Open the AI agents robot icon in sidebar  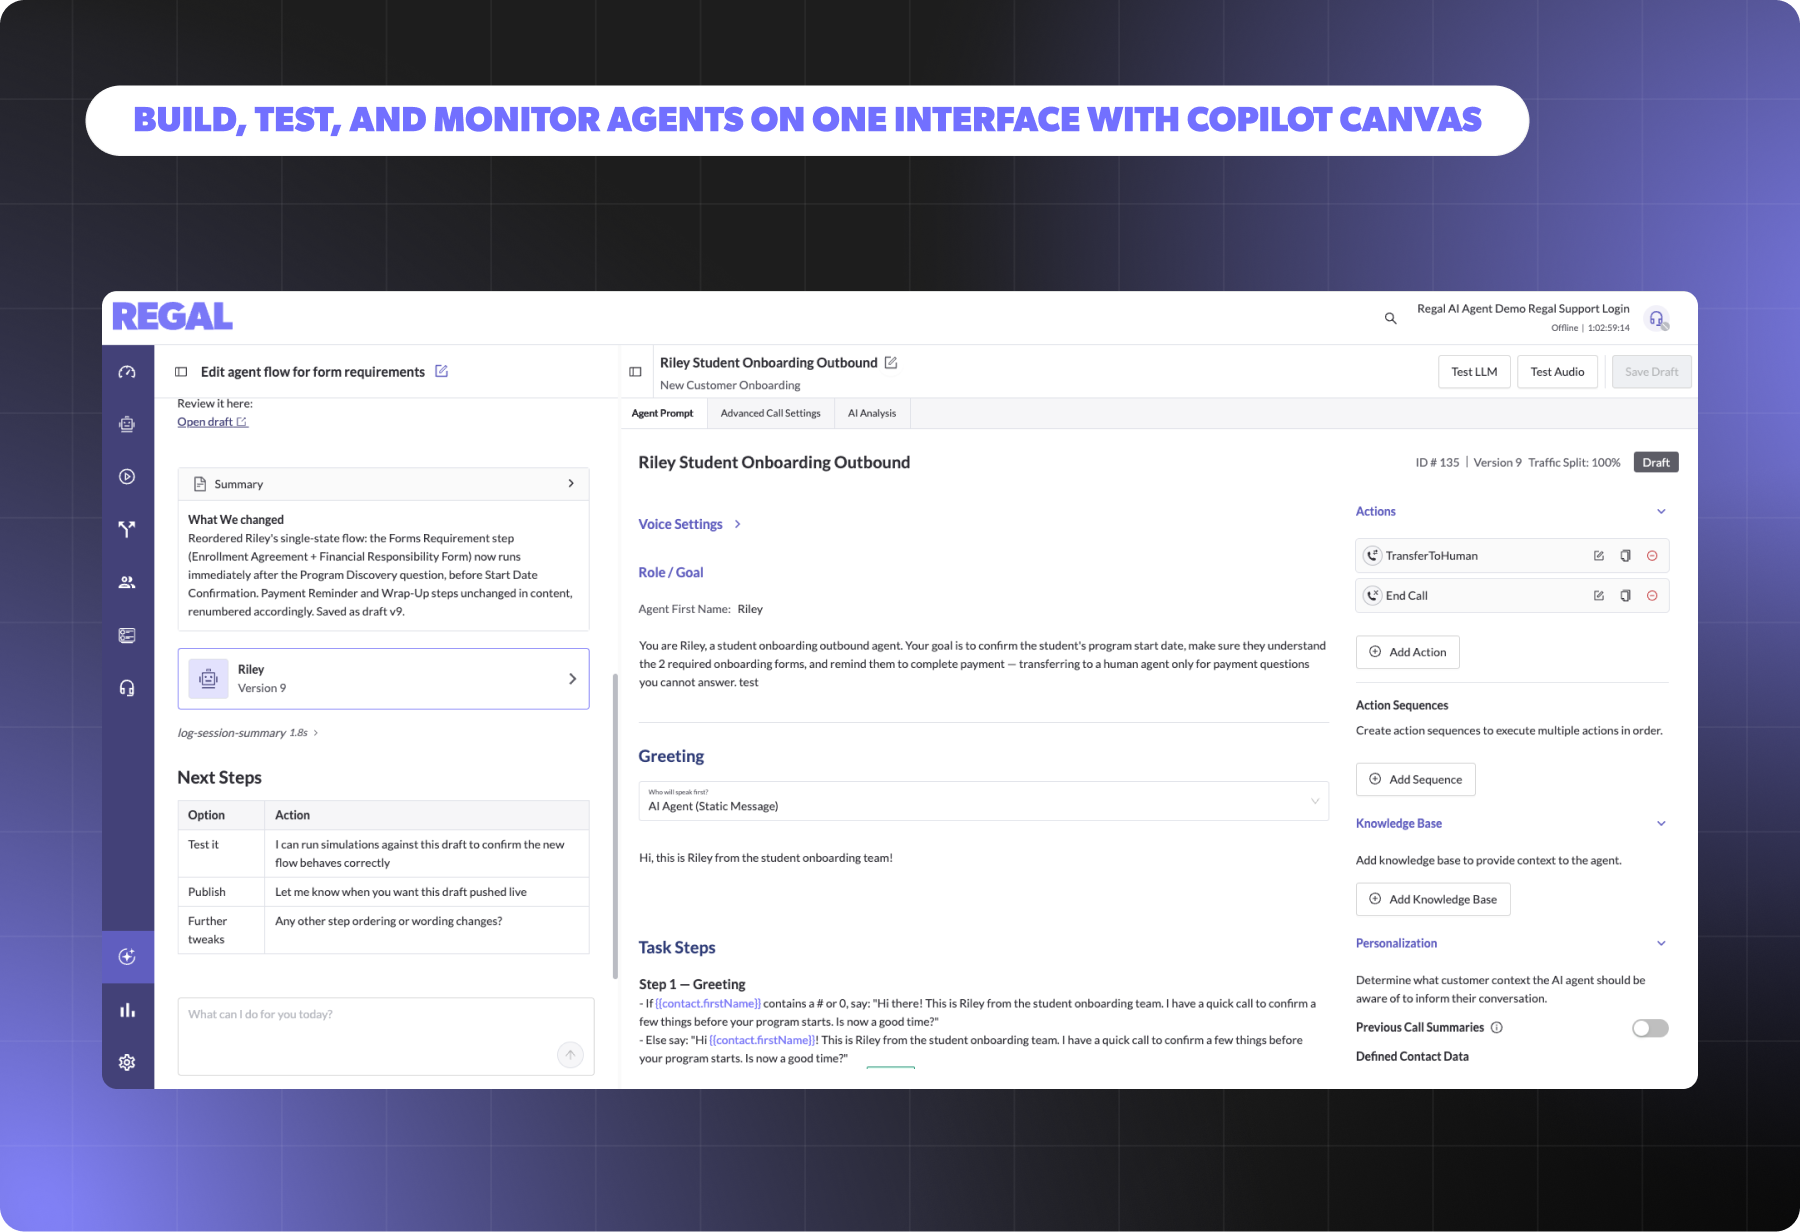tap(127, 424)
